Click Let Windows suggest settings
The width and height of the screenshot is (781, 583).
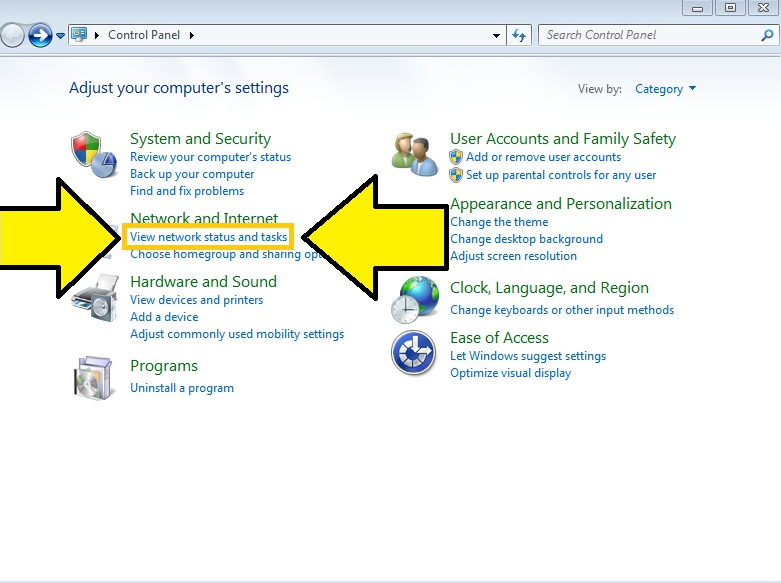click(x=528, y=356)
